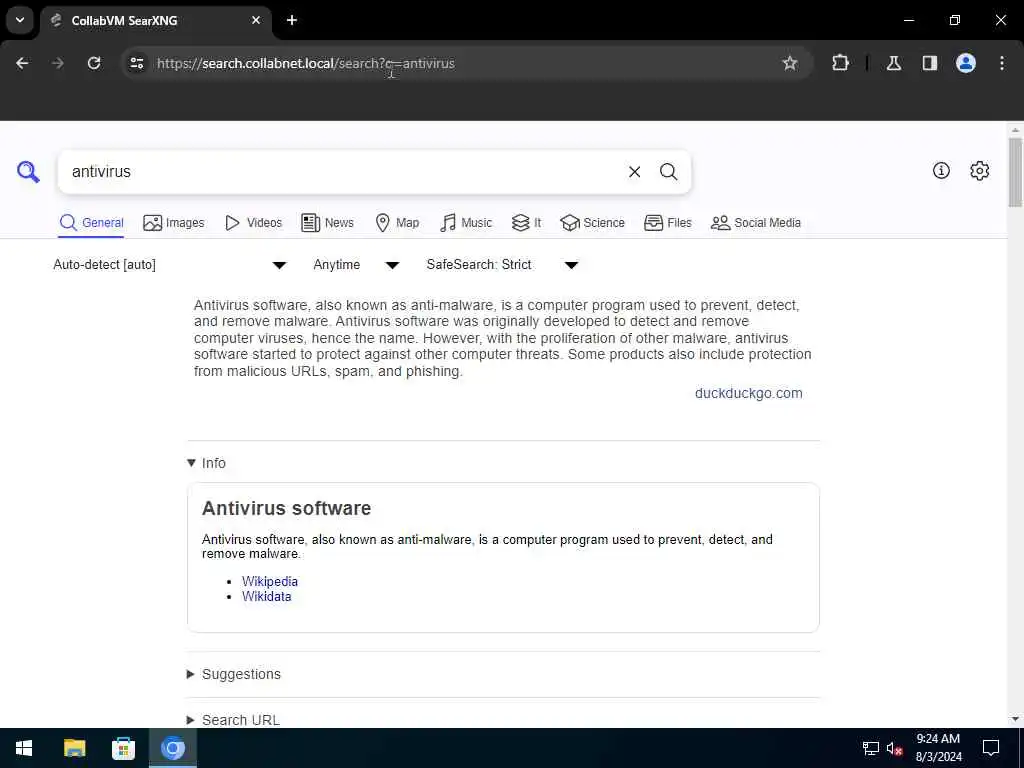Open the Auto-detect language dropdown
Viewport: 1024px width, 768px height.
coord(170,264)
